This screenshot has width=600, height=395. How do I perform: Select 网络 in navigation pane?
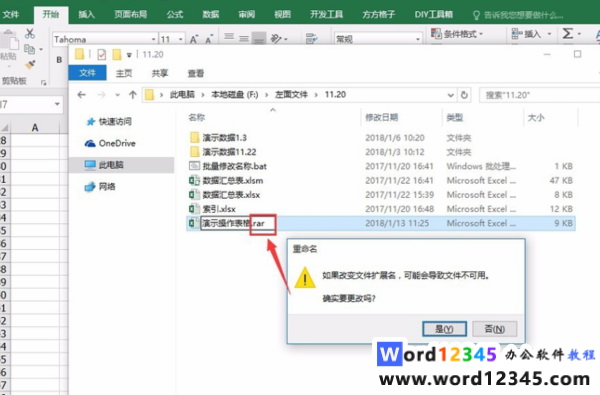tap(100, 187)
